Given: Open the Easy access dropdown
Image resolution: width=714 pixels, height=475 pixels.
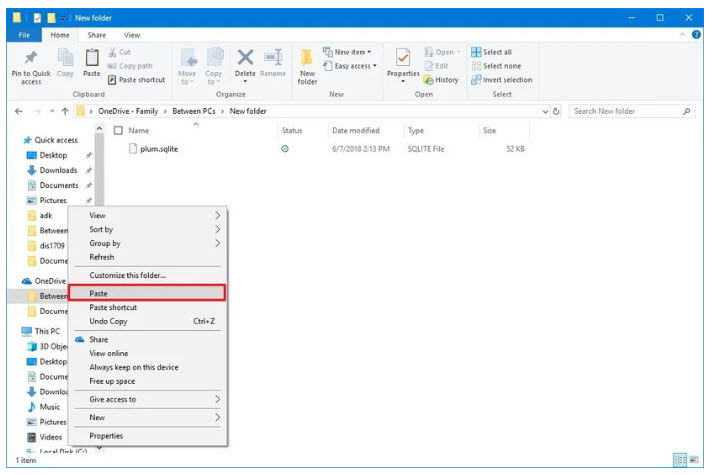Looking at the screenshot, I should 355,66.
